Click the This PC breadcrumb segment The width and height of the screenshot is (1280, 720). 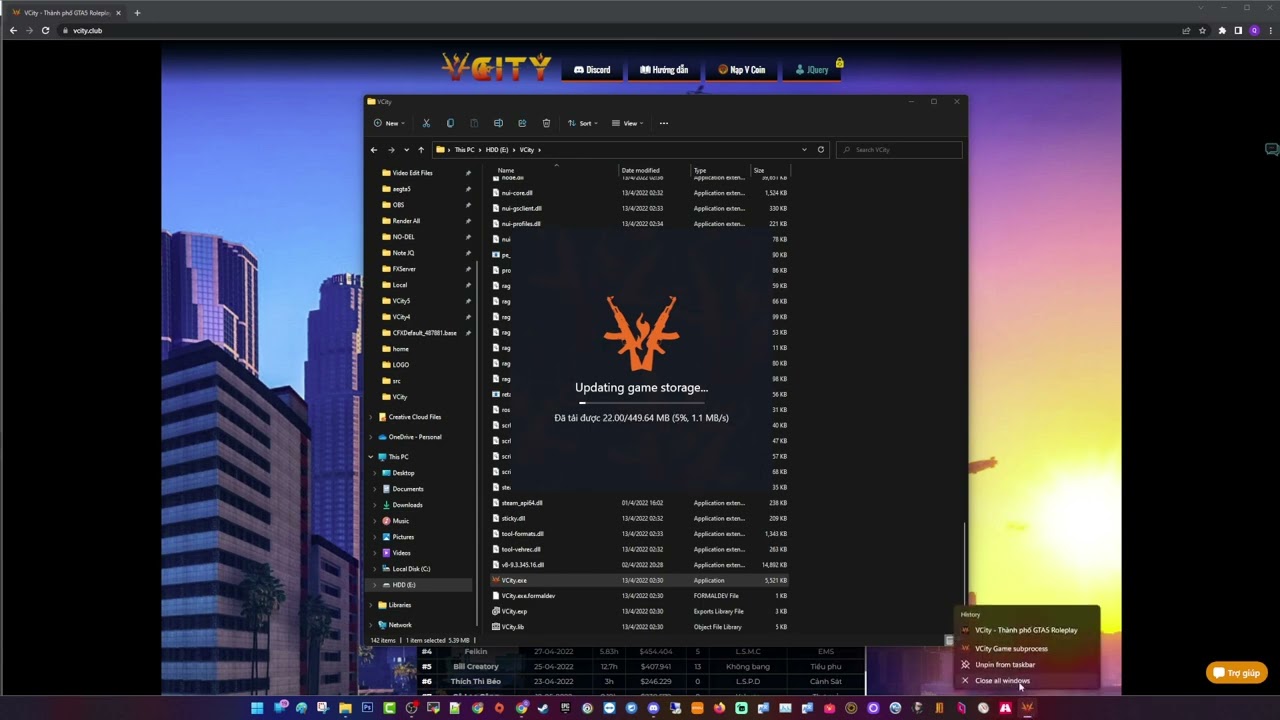coord(465,150)
